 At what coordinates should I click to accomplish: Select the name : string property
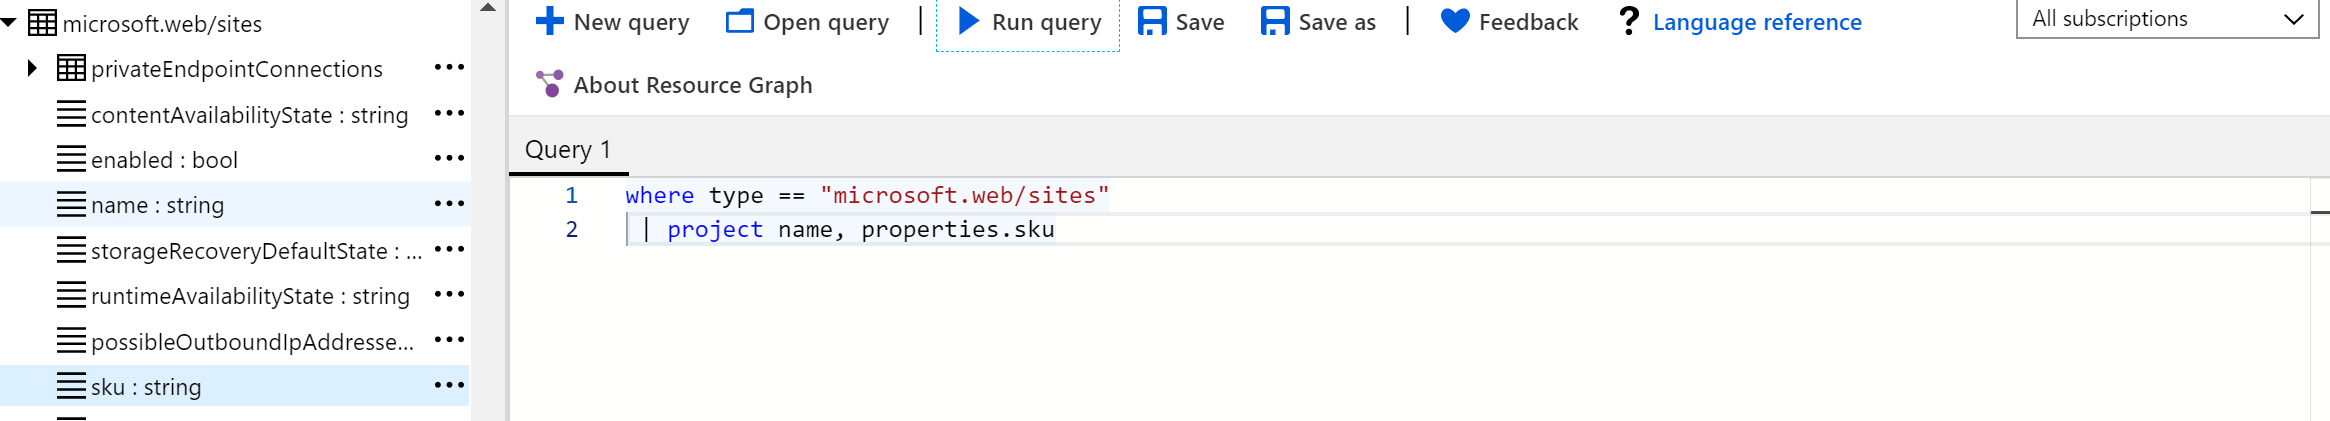157,205
